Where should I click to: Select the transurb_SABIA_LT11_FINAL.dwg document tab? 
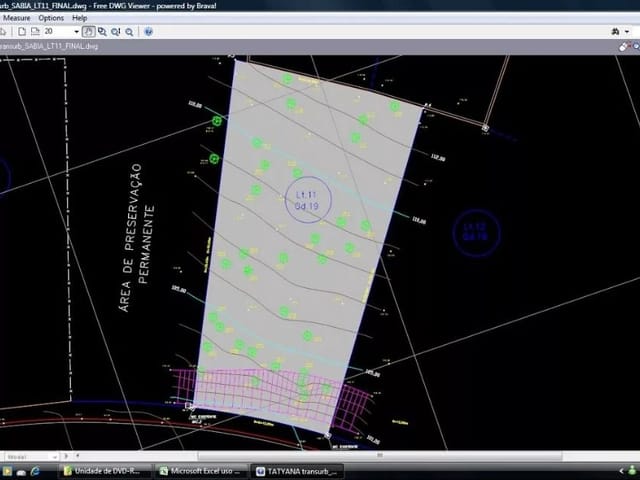tap(48, 46)
